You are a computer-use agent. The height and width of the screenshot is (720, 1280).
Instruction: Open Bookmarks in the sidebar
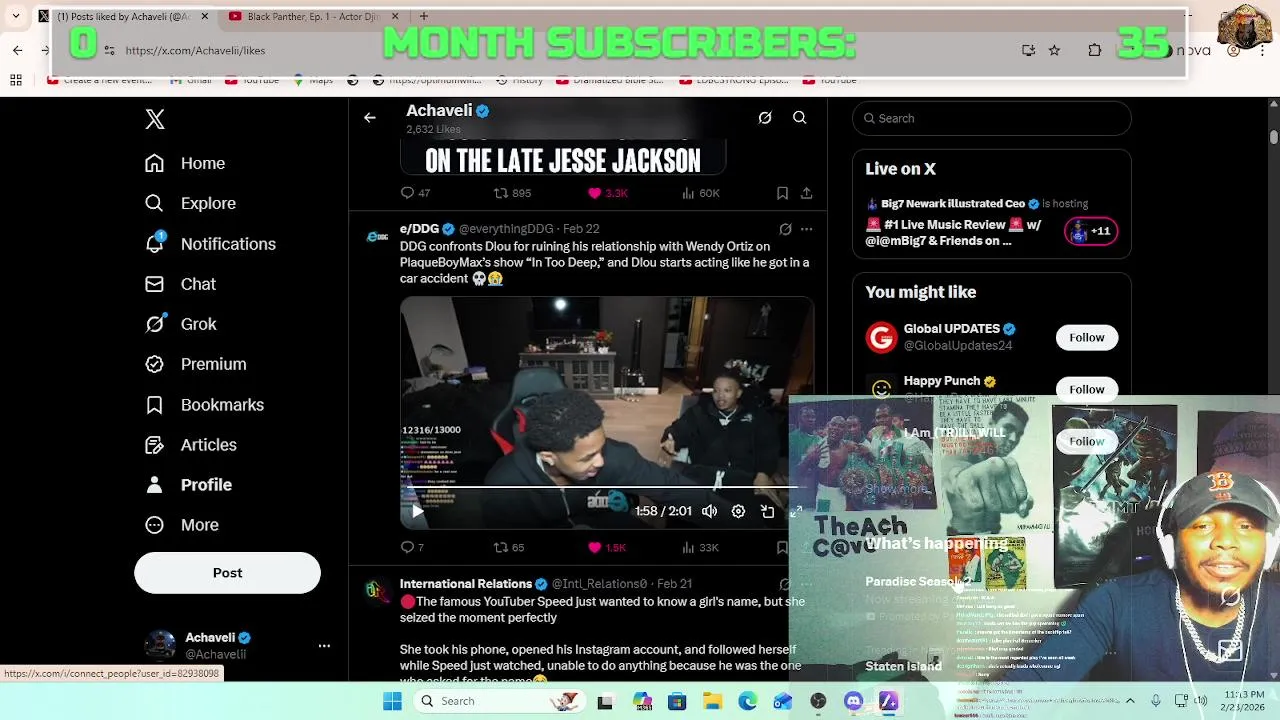pos(204,405)
